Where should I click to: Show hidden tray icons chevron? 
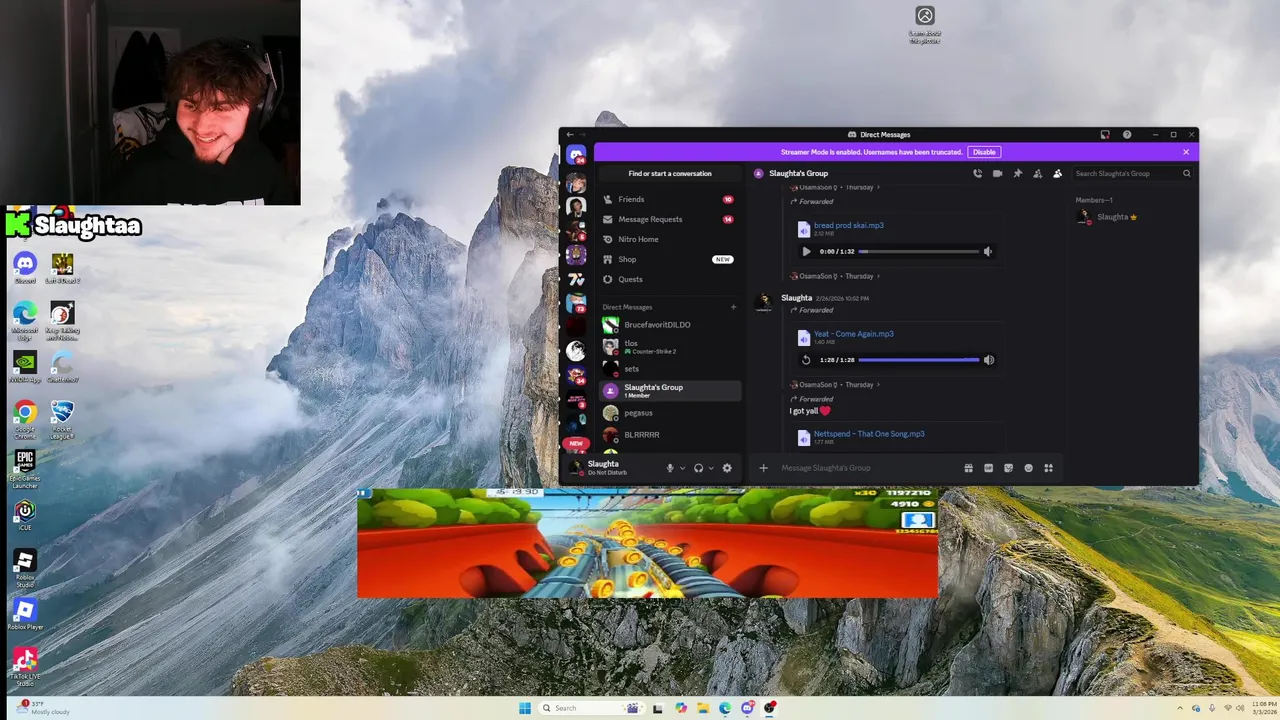tap(1179, 708)
